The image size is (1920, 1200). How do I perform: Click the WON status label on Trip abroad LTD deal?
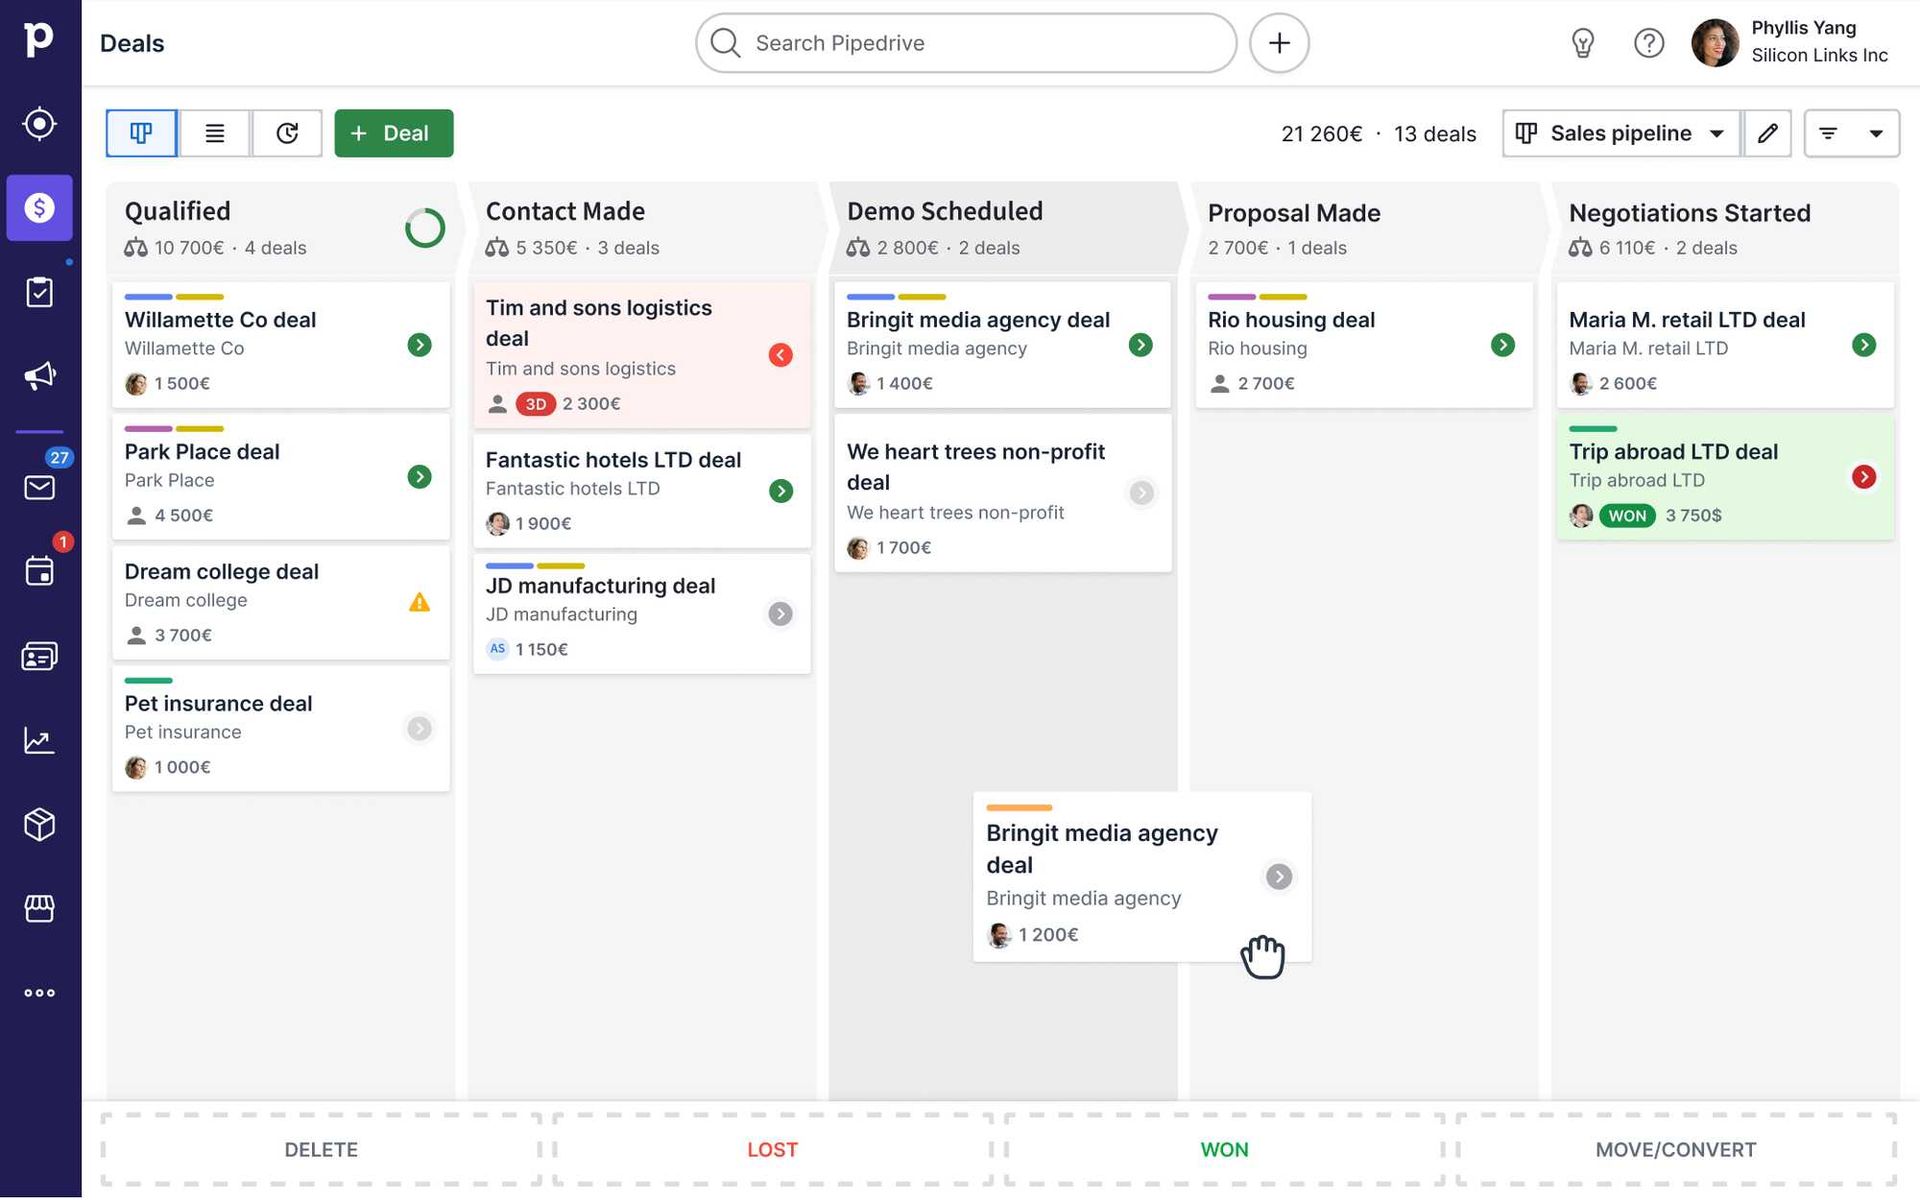tap(1626, 514)
